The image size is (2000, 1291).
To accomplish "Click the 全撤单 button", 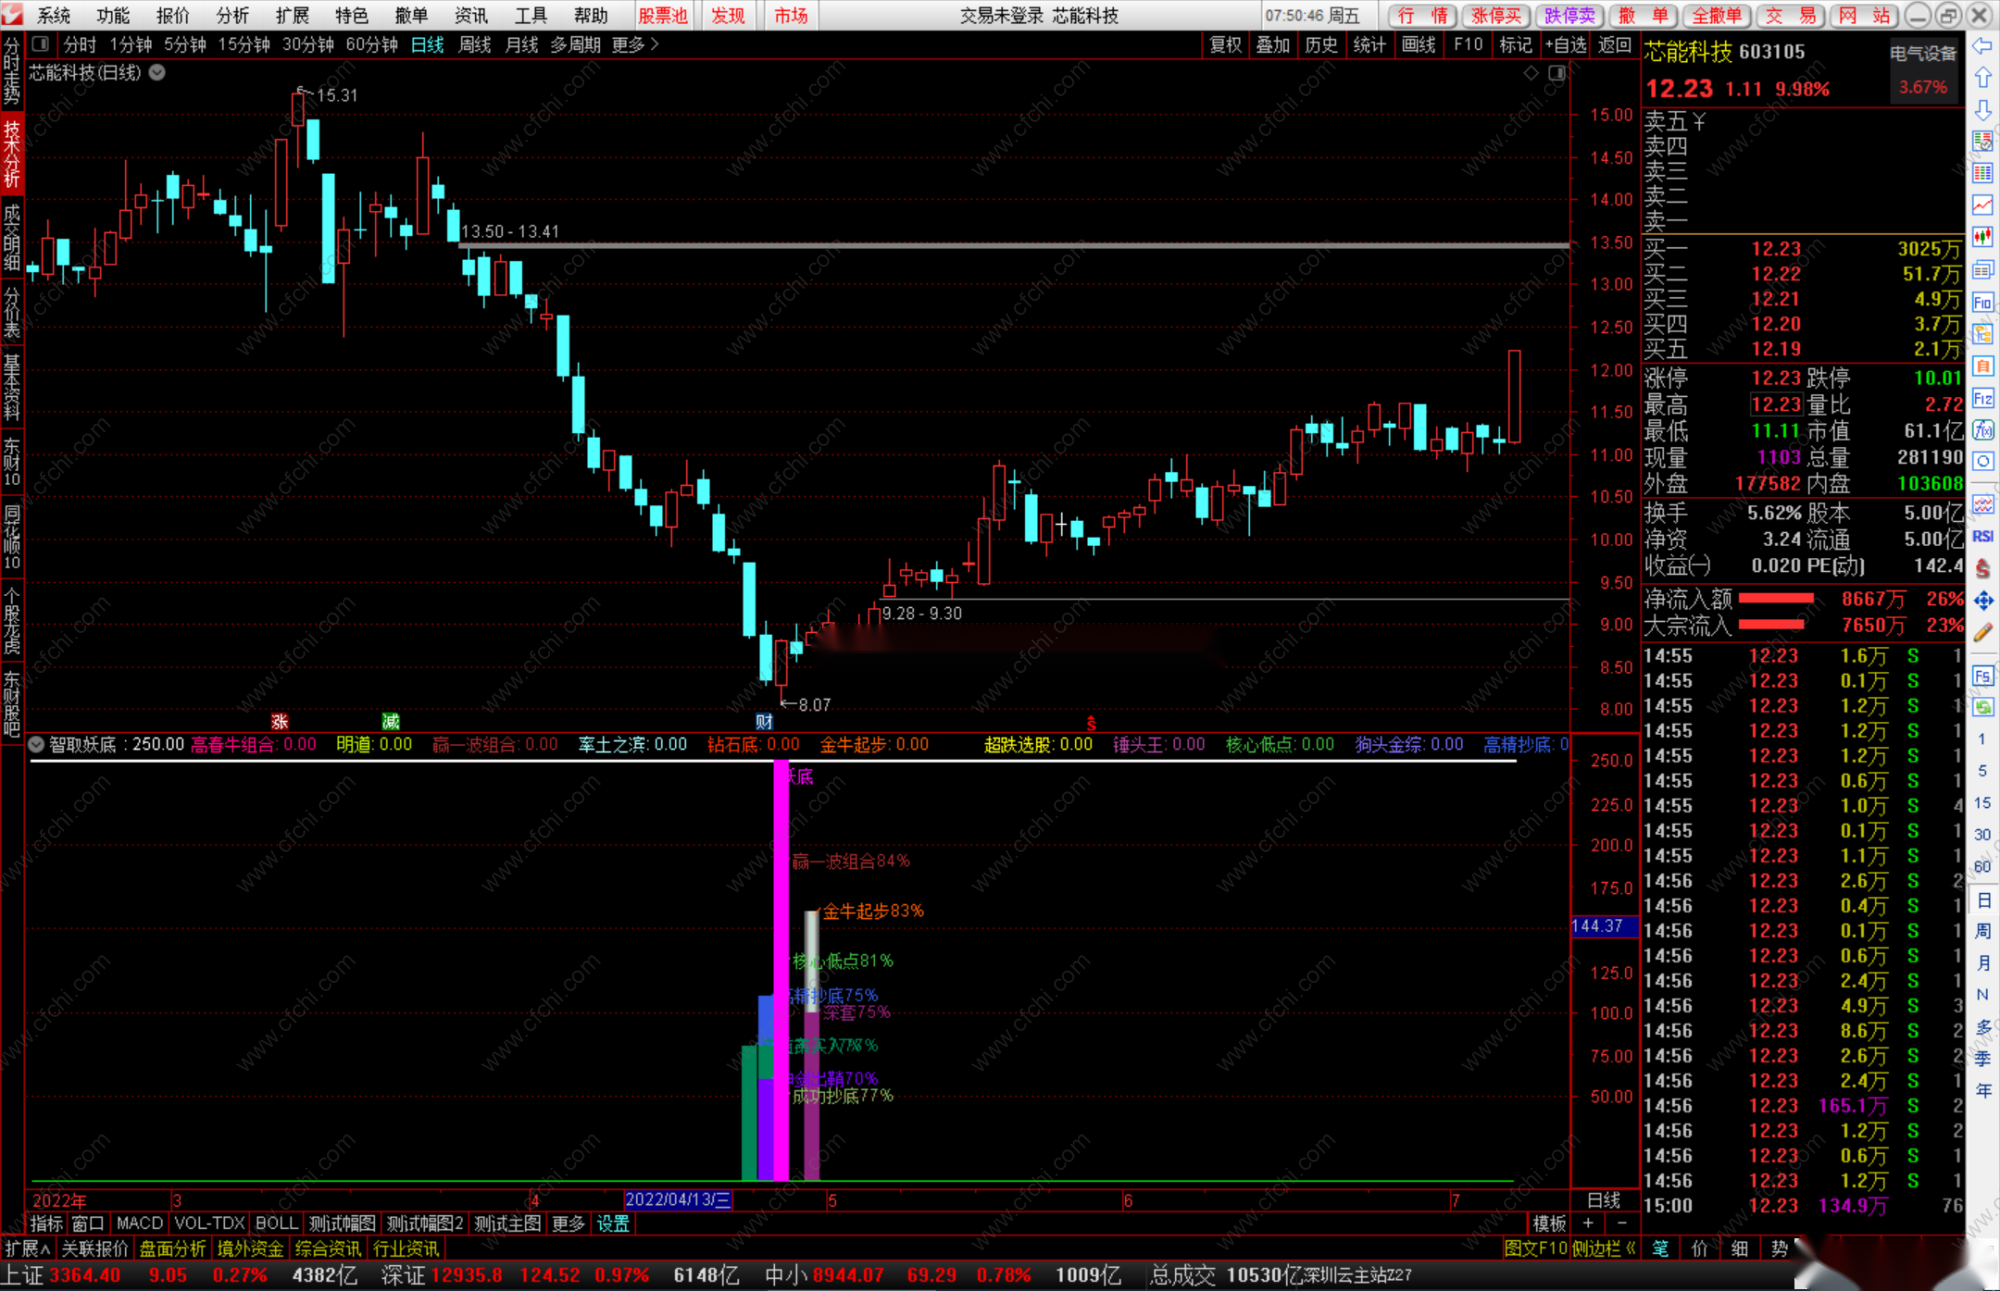I will tap(1716, 15).
